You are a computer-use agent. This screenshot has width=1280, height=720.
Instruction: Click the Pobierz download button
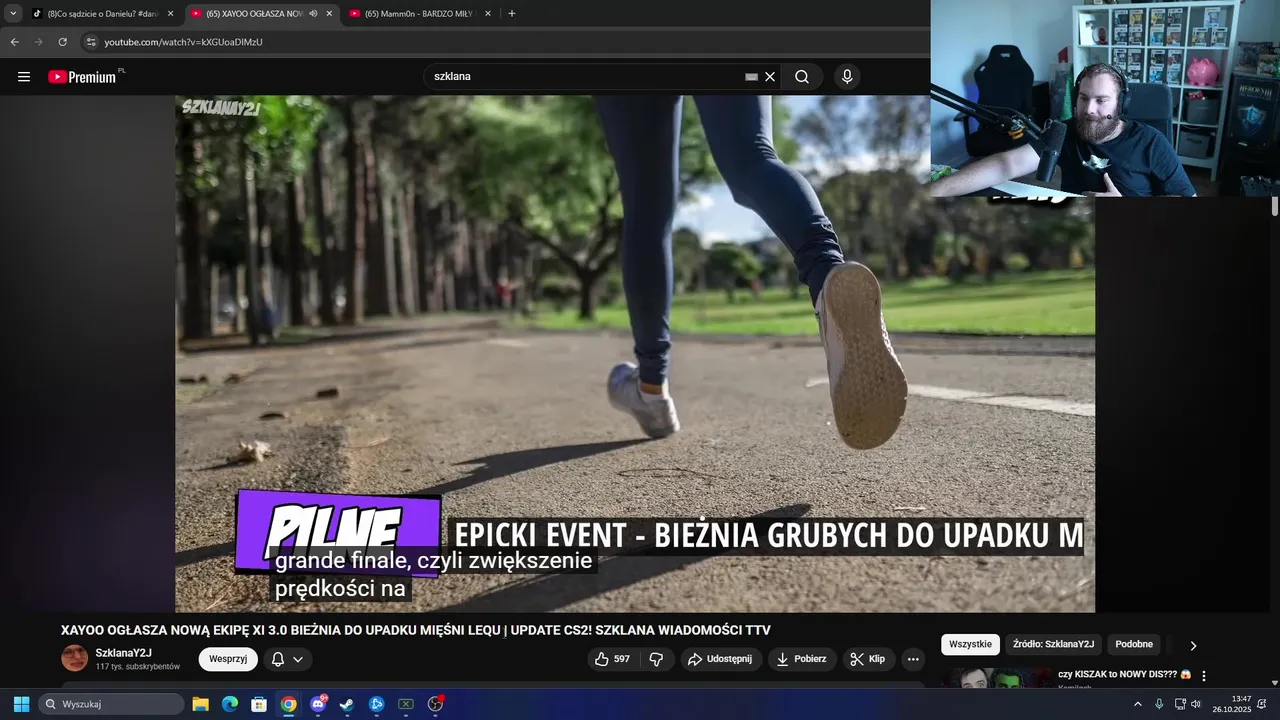coord(802,659)
